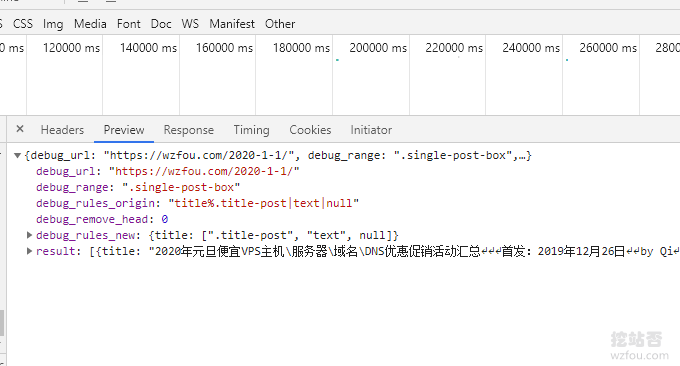This screenshot has height=366, width=680.
Task: Collapse the root JSON object arrow
Action: 17,155
